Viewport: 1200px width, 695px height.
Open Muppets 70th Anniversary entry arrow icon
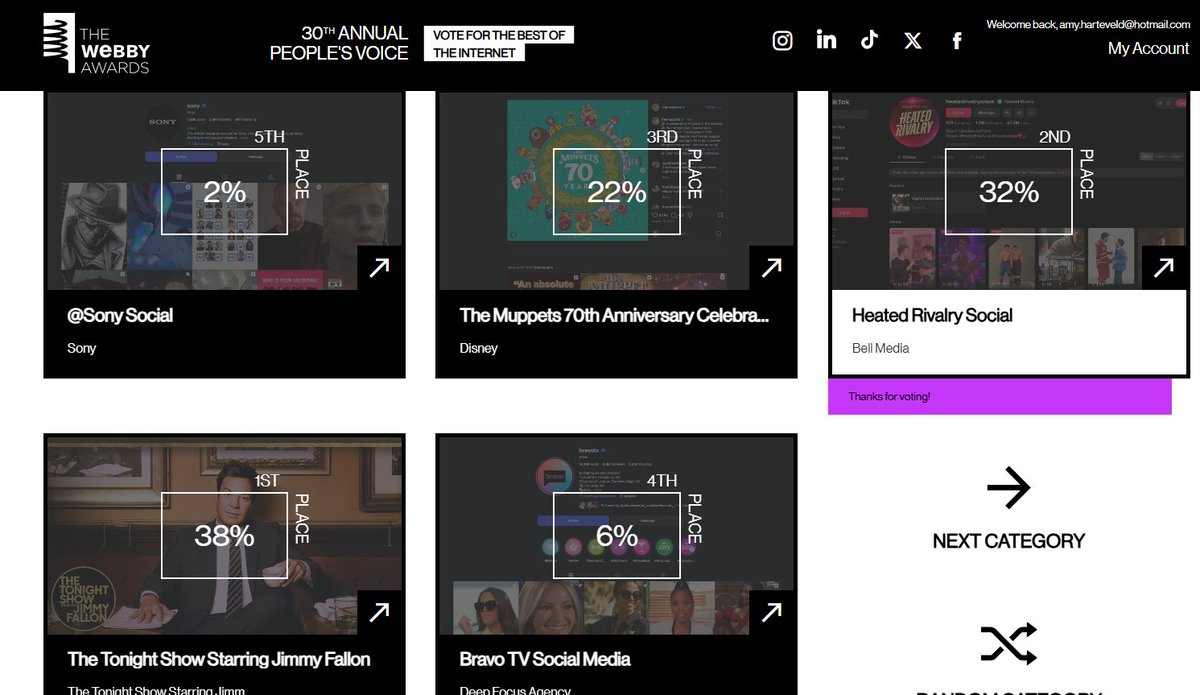pyautogui.click(x=772, y=268)
